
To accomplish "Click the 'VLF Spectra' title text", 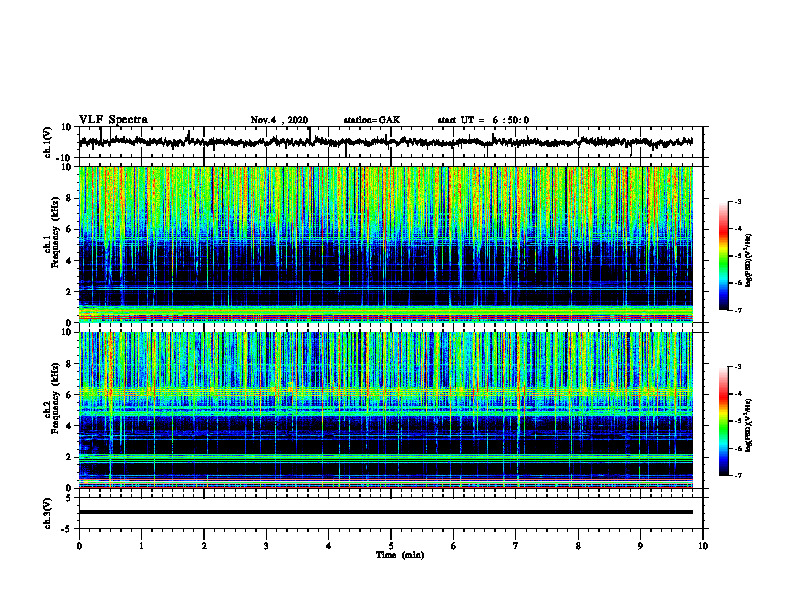I will click(113, 120).
